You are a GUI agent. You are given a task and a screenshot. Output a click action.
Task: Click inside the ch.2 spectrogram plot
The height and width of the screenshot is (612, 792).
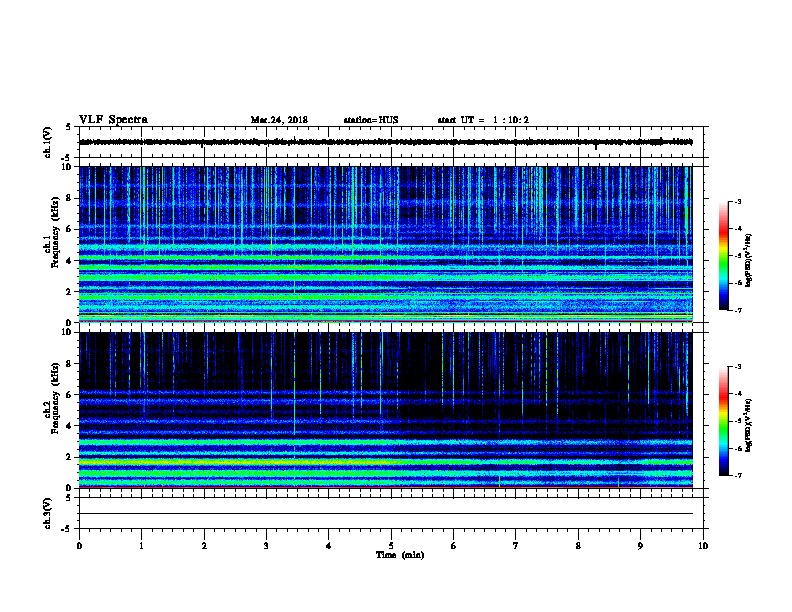[x=386, y=410]
